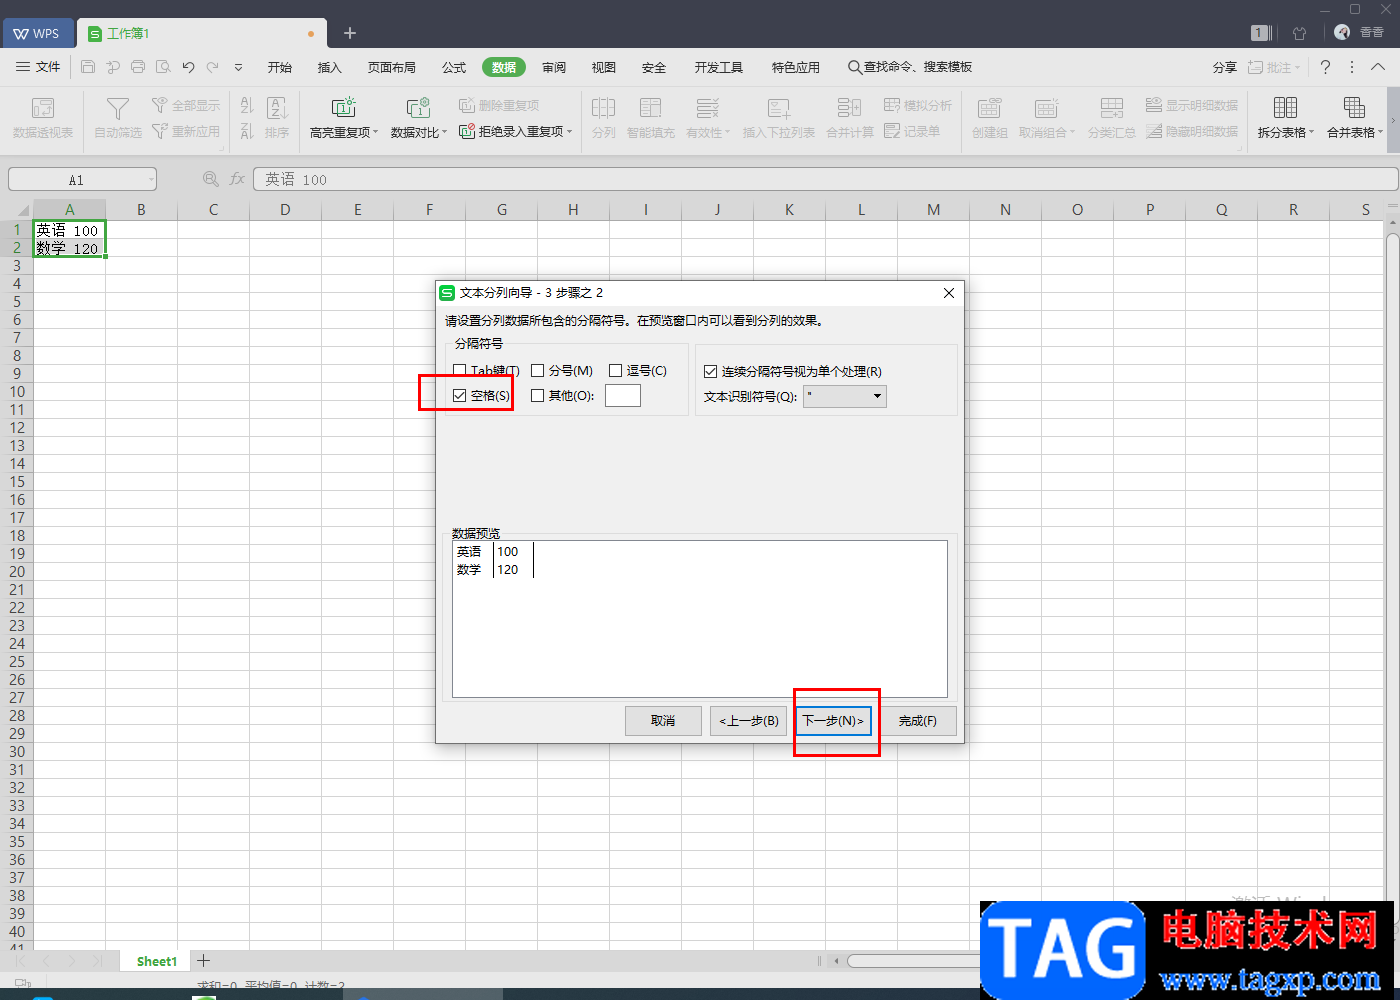Screen dimensions: 1400x1000
Task: Click the <上一步(B) button
Action: click(749, 720)
